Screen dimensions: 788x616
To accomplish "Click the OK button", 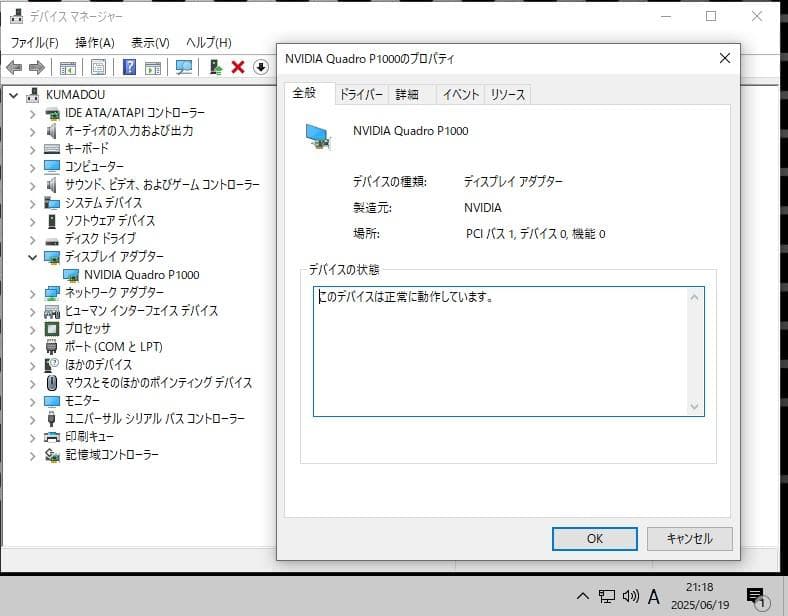I will [x=595, y=539].
